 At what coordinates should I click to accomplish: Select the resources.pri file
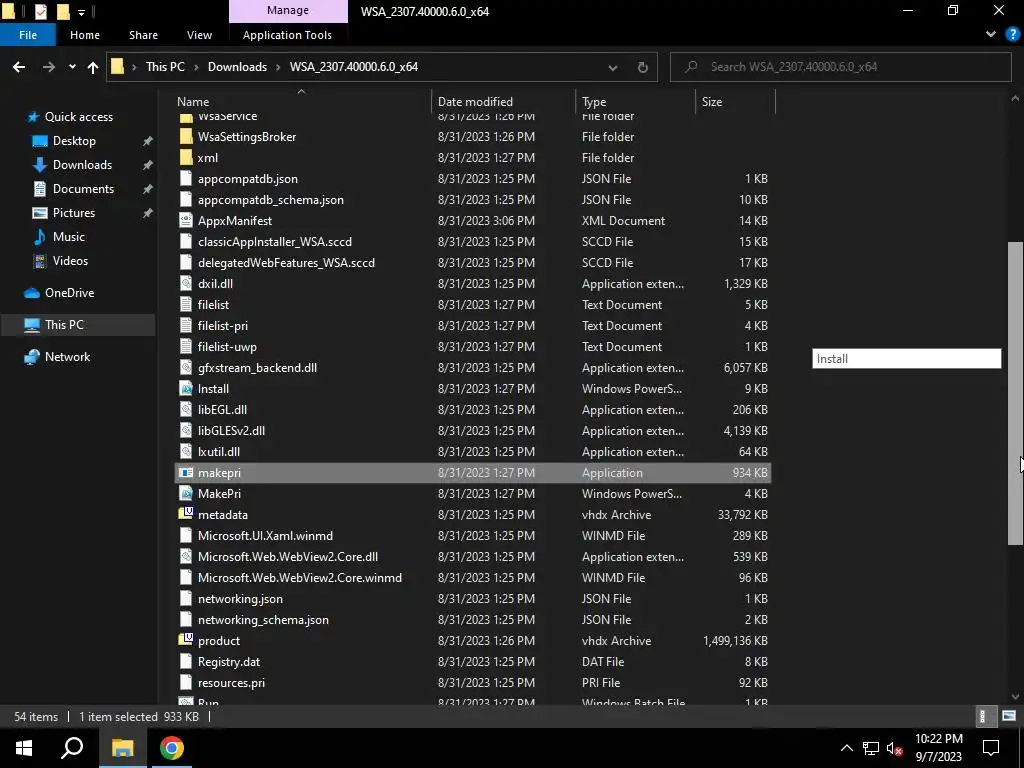[x=231, y=682]
